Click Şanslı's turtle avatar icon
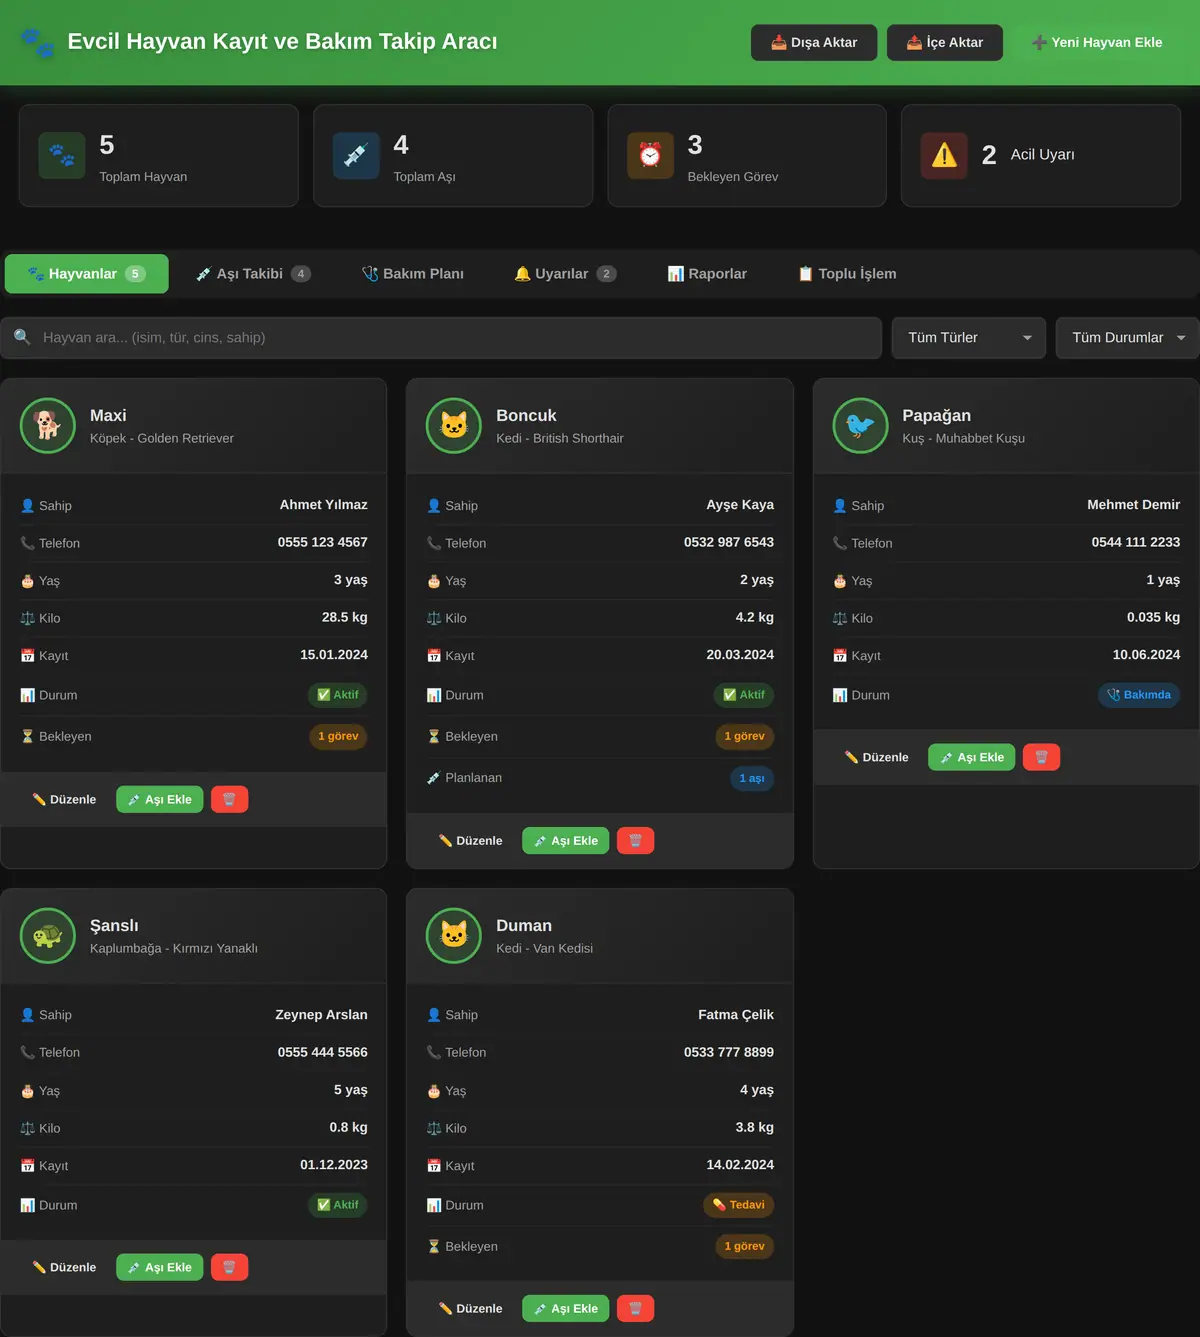The height and width of the screenshot is (1337, 1200). (x=48, y=936)
